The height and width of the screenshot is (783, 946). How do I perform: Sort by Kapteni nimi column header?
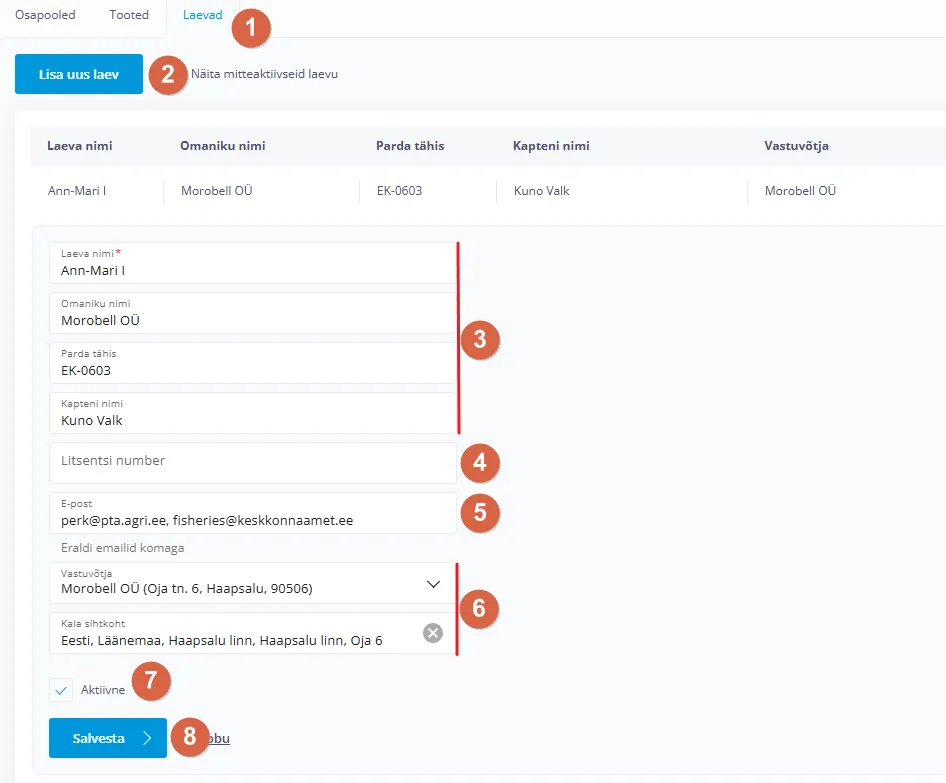point(551,146)
